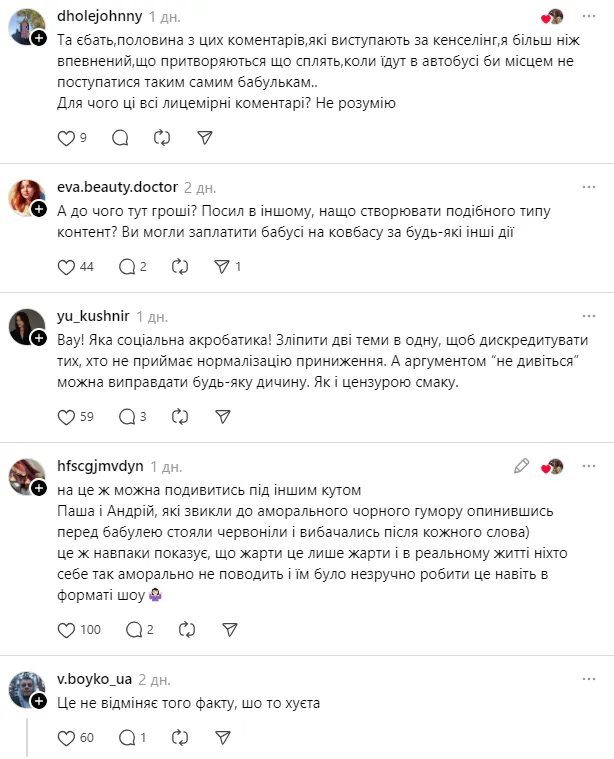Repost yu_kushnir's comment
Image resolution: width=614 pixels, height=759 pixels.
pyautogui.click(x=180, y=416)
